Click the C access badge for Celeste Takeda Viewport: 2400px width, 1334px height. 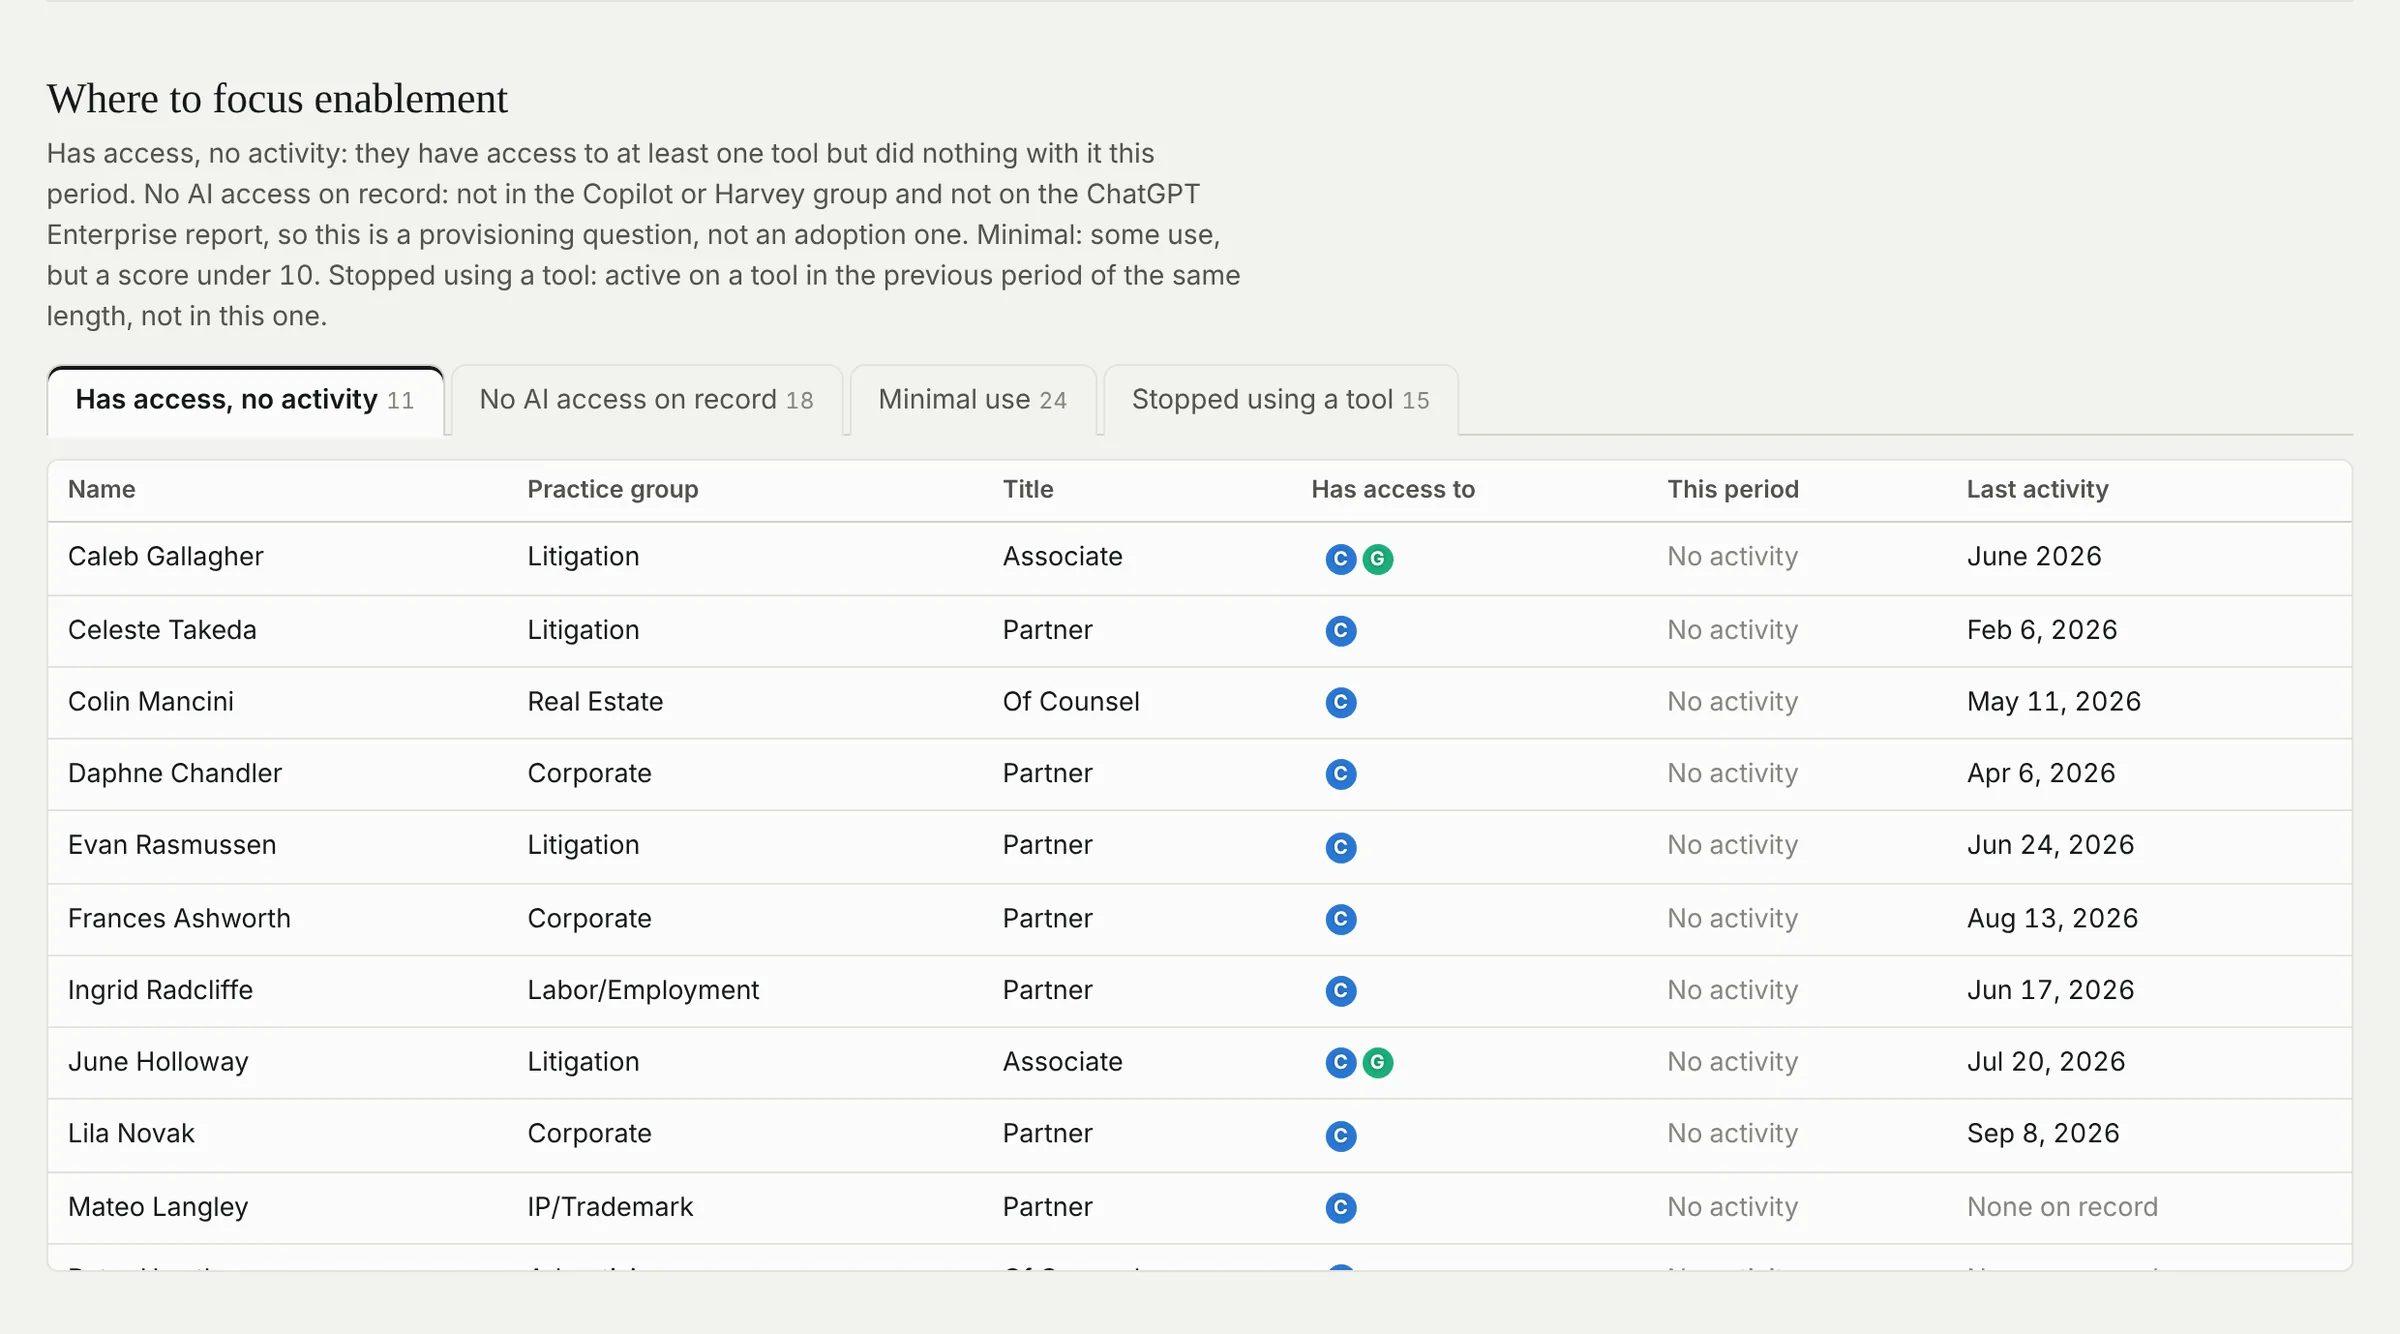1340,631
